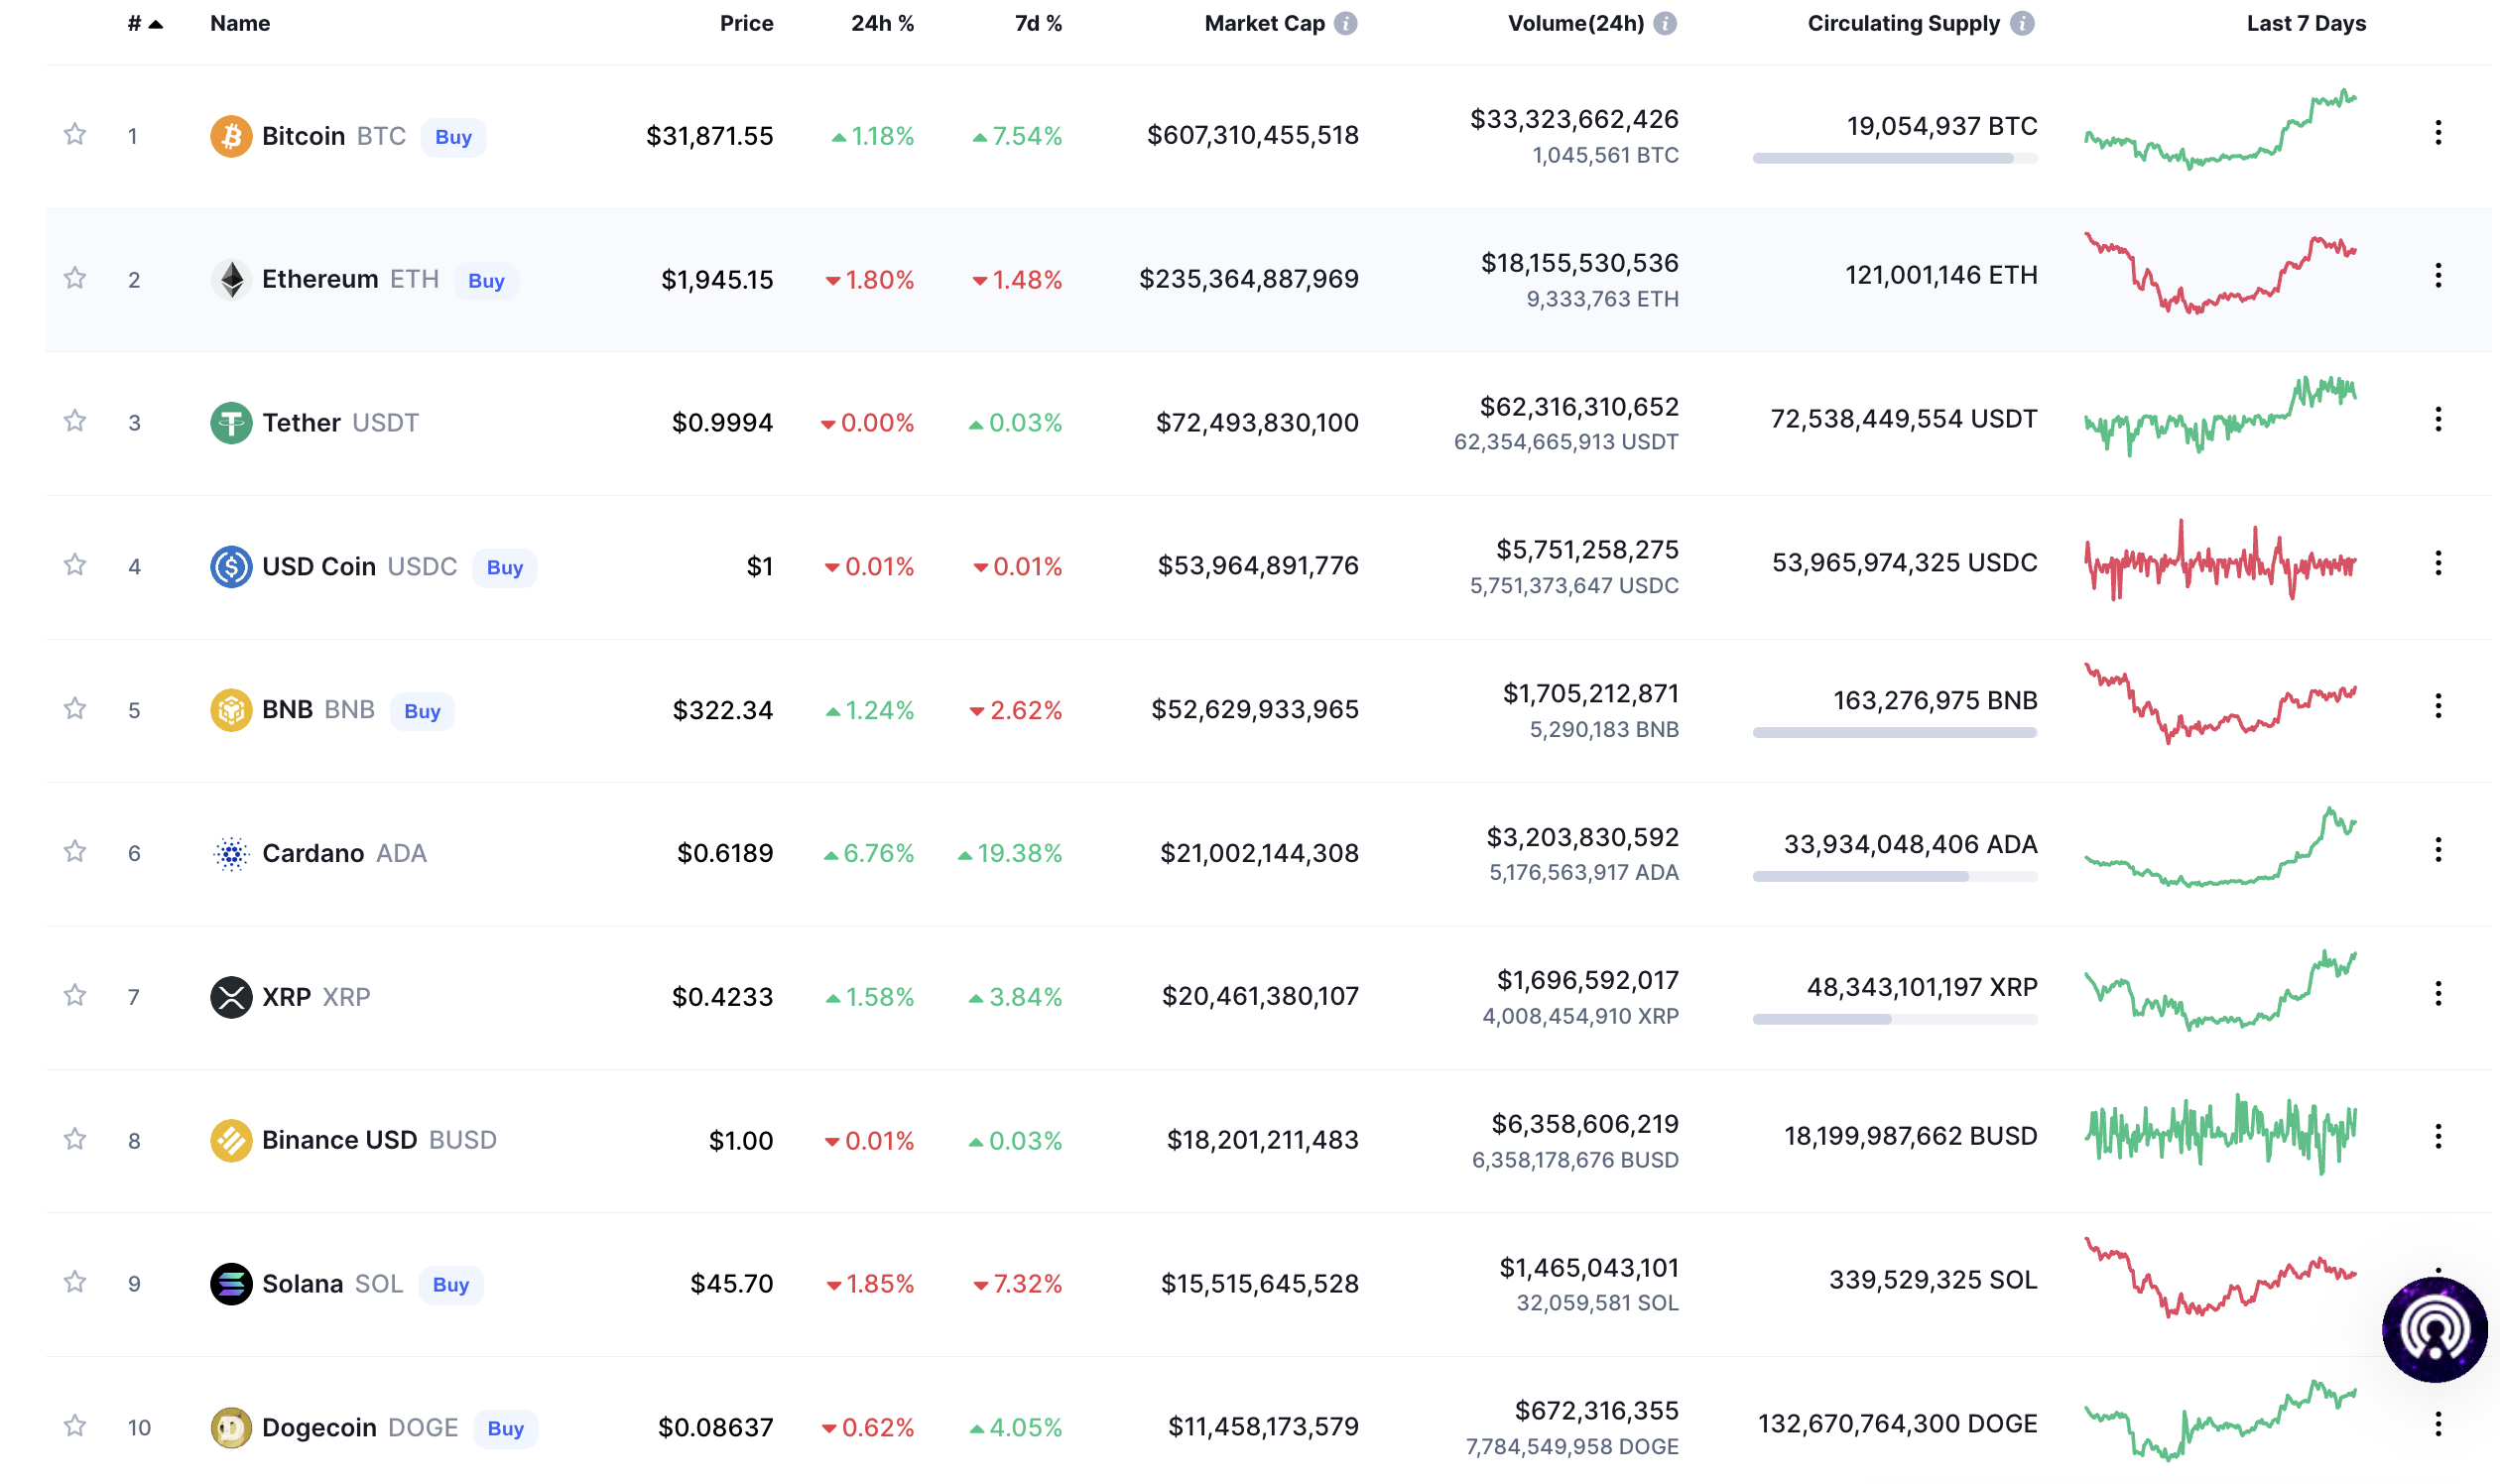Sort by the 24h % column header
2500x1484 pixels.
coord(882,23)
